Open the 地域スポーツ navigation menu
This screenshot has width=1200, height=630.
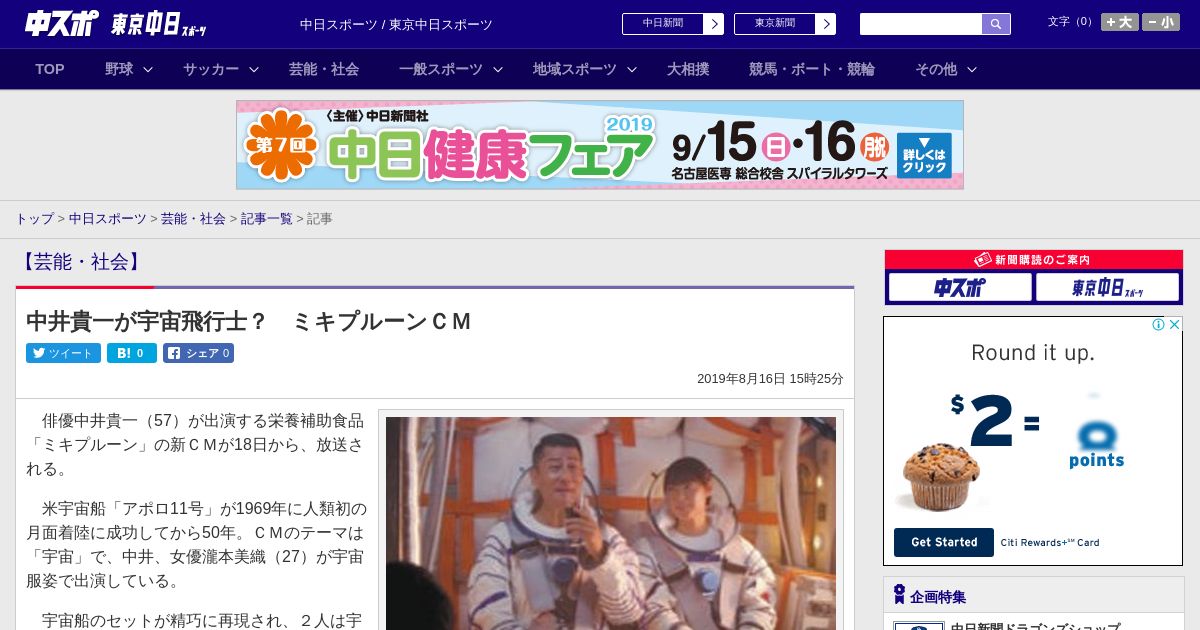(575, 69)
